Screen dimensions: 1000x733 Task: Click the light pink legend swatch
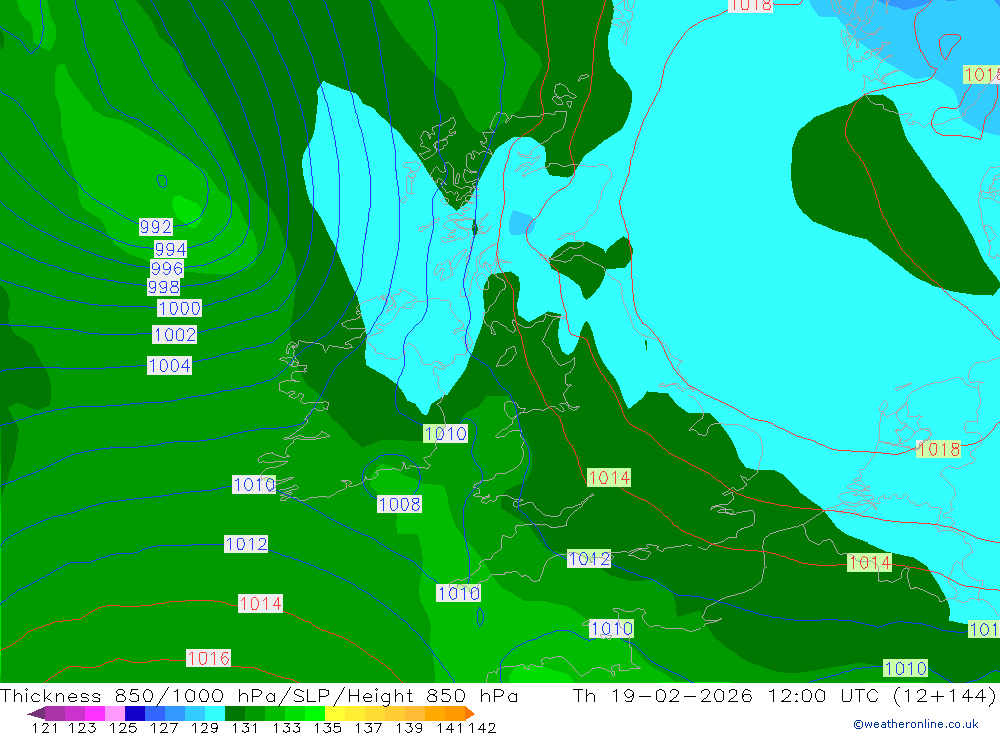coord(115,713)
